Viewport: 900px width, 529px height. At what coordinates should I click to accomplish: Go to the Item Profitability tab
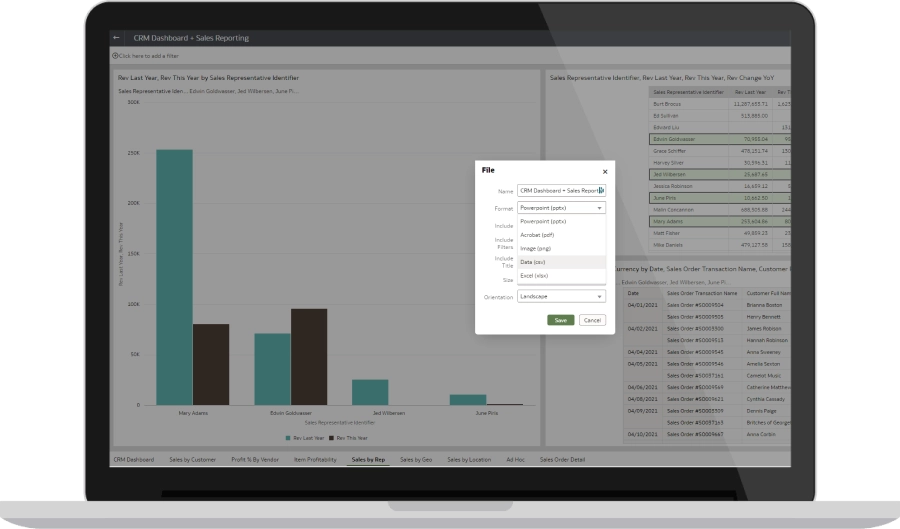314,460
